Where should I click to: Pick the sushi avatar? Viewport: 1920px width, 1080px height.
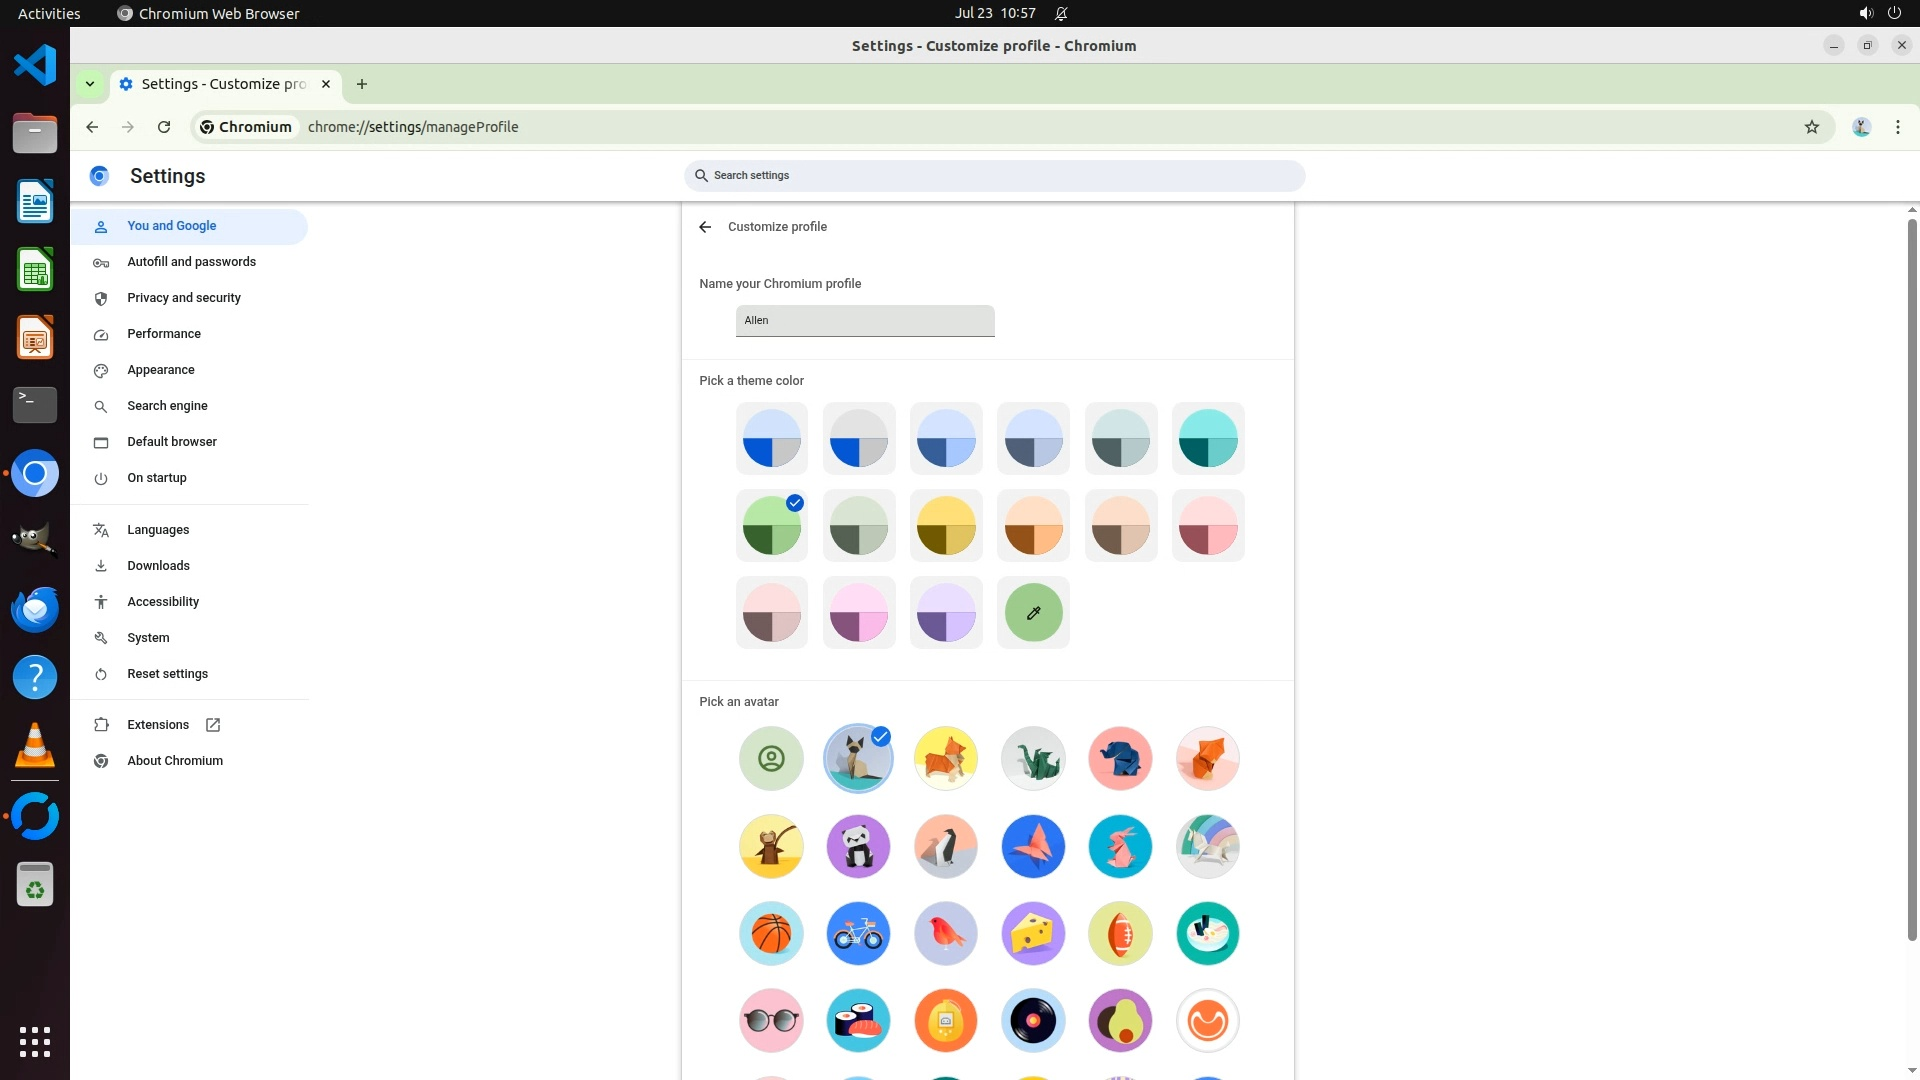(x=858, y=1020)
